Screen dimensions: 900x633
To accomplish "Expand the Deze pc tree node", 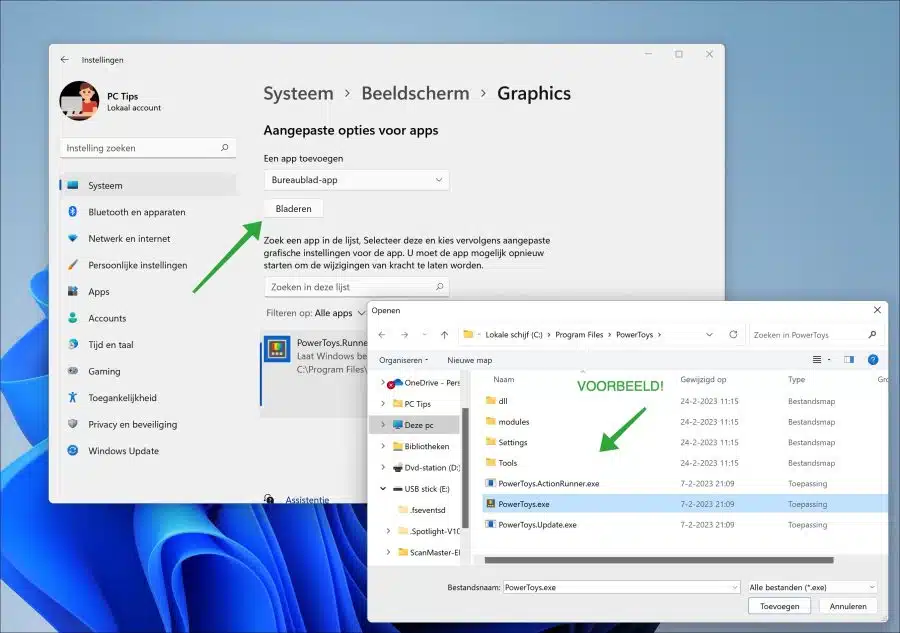I will click(383, 425).
